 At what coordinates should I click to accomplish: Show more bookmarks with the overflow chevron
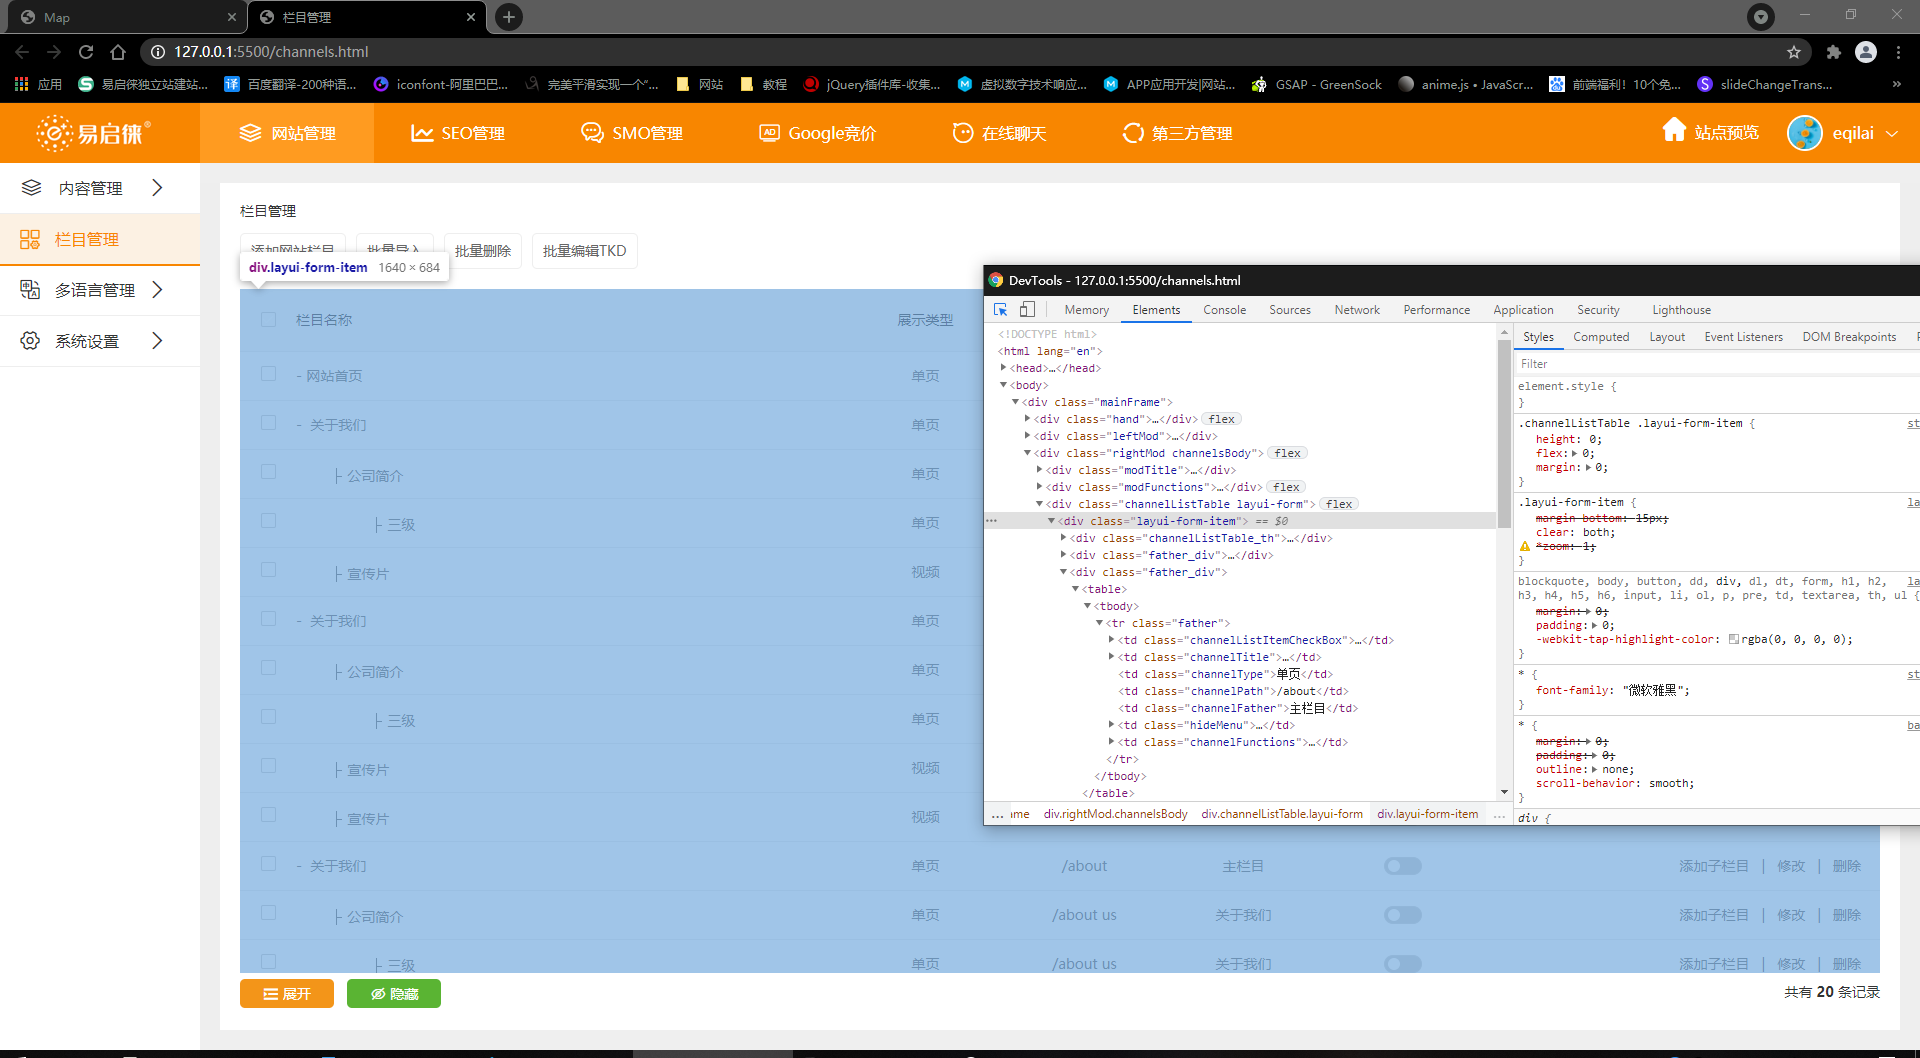(1897, 84)
